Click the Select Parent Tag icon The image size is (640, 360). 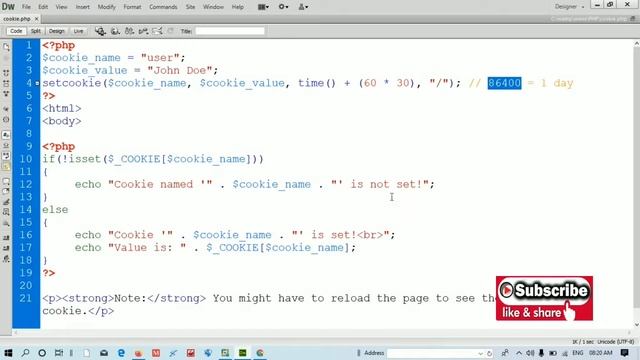[6, 109]
